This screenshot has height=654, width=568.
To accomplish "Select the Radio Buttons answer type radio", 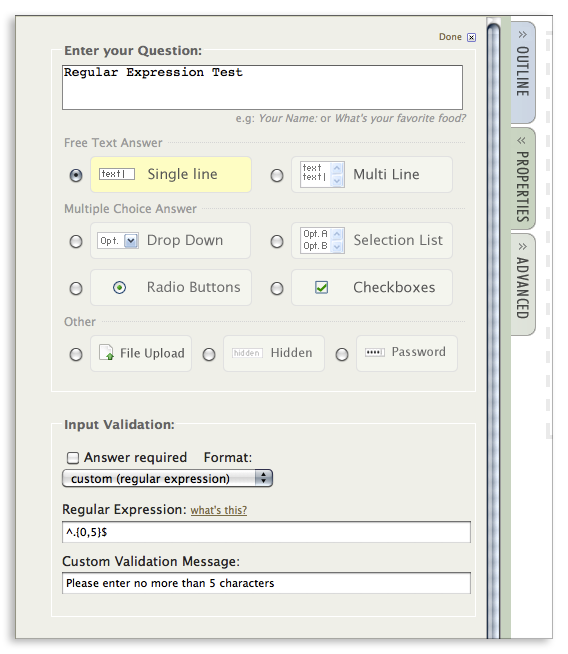I will [x=76, y=288].
